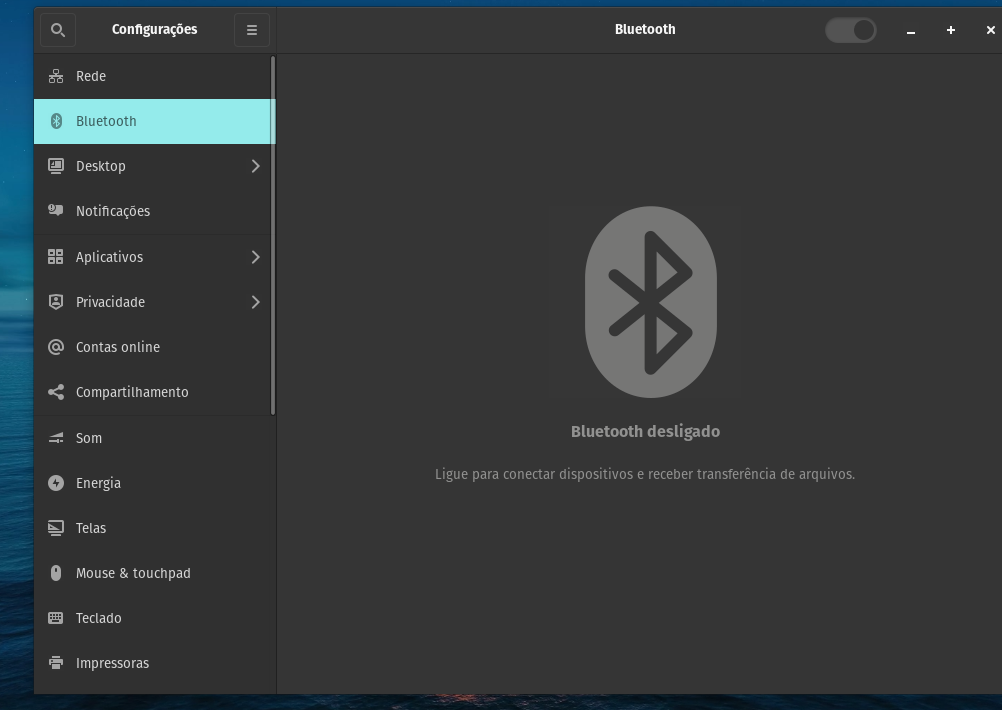
Task: Open the Mouse & touchpad label
Action: [x=133, y=573]
